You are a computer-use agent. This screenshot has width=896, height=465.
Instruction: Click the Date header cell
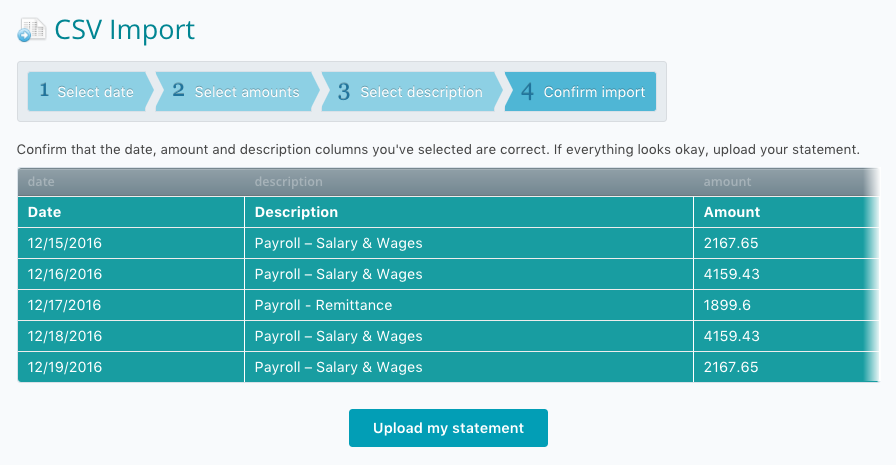tap(131, 212)
